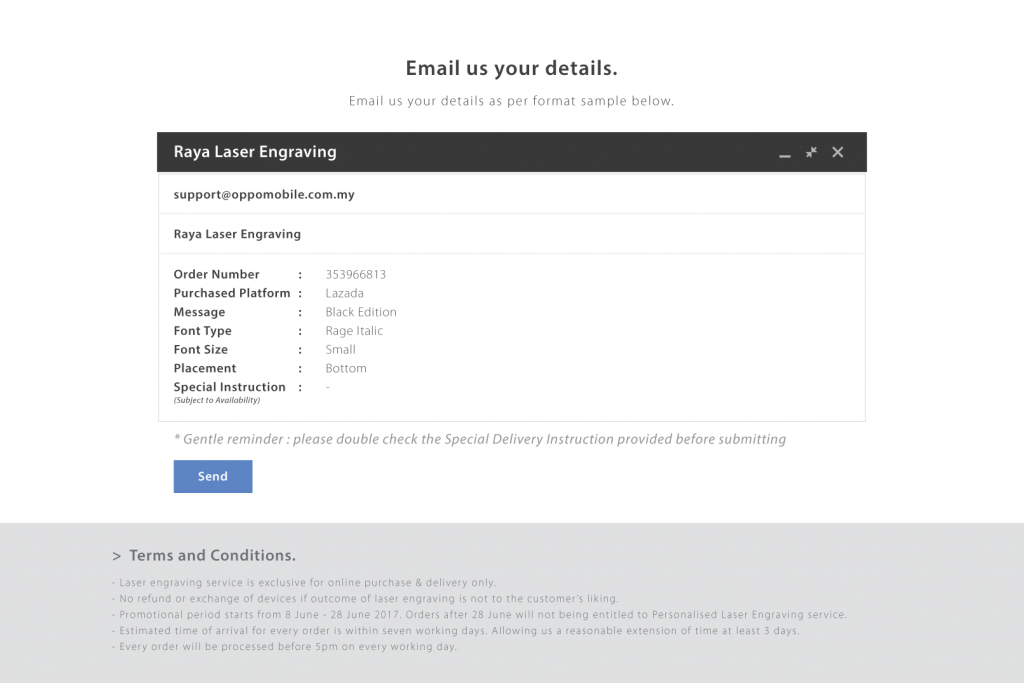Click the Subject to Availability note
The image size is (1024, 683).
(x=217, y=400)
